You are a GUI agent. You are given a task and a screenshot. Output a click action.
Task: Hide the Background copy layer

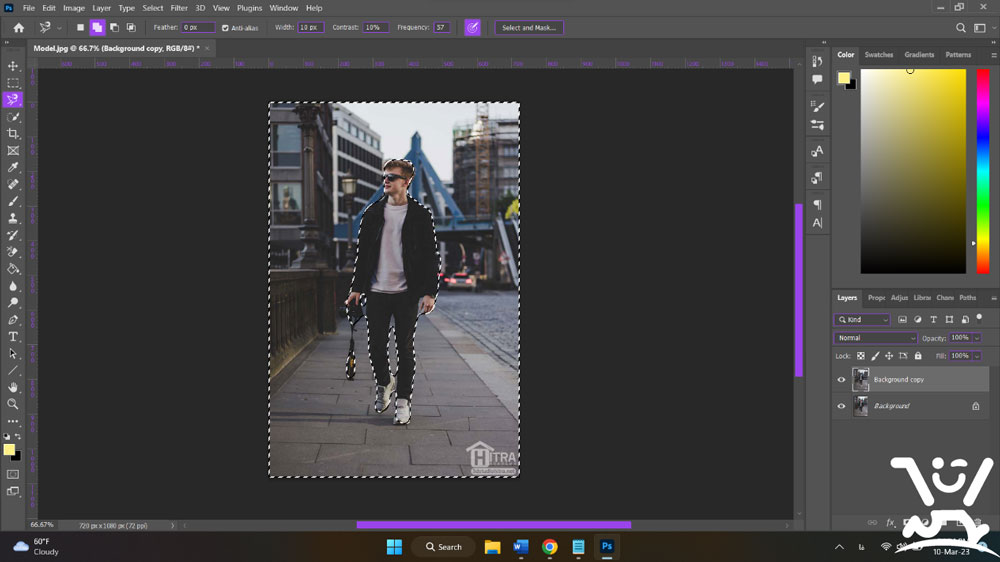(x=841, y=380)
